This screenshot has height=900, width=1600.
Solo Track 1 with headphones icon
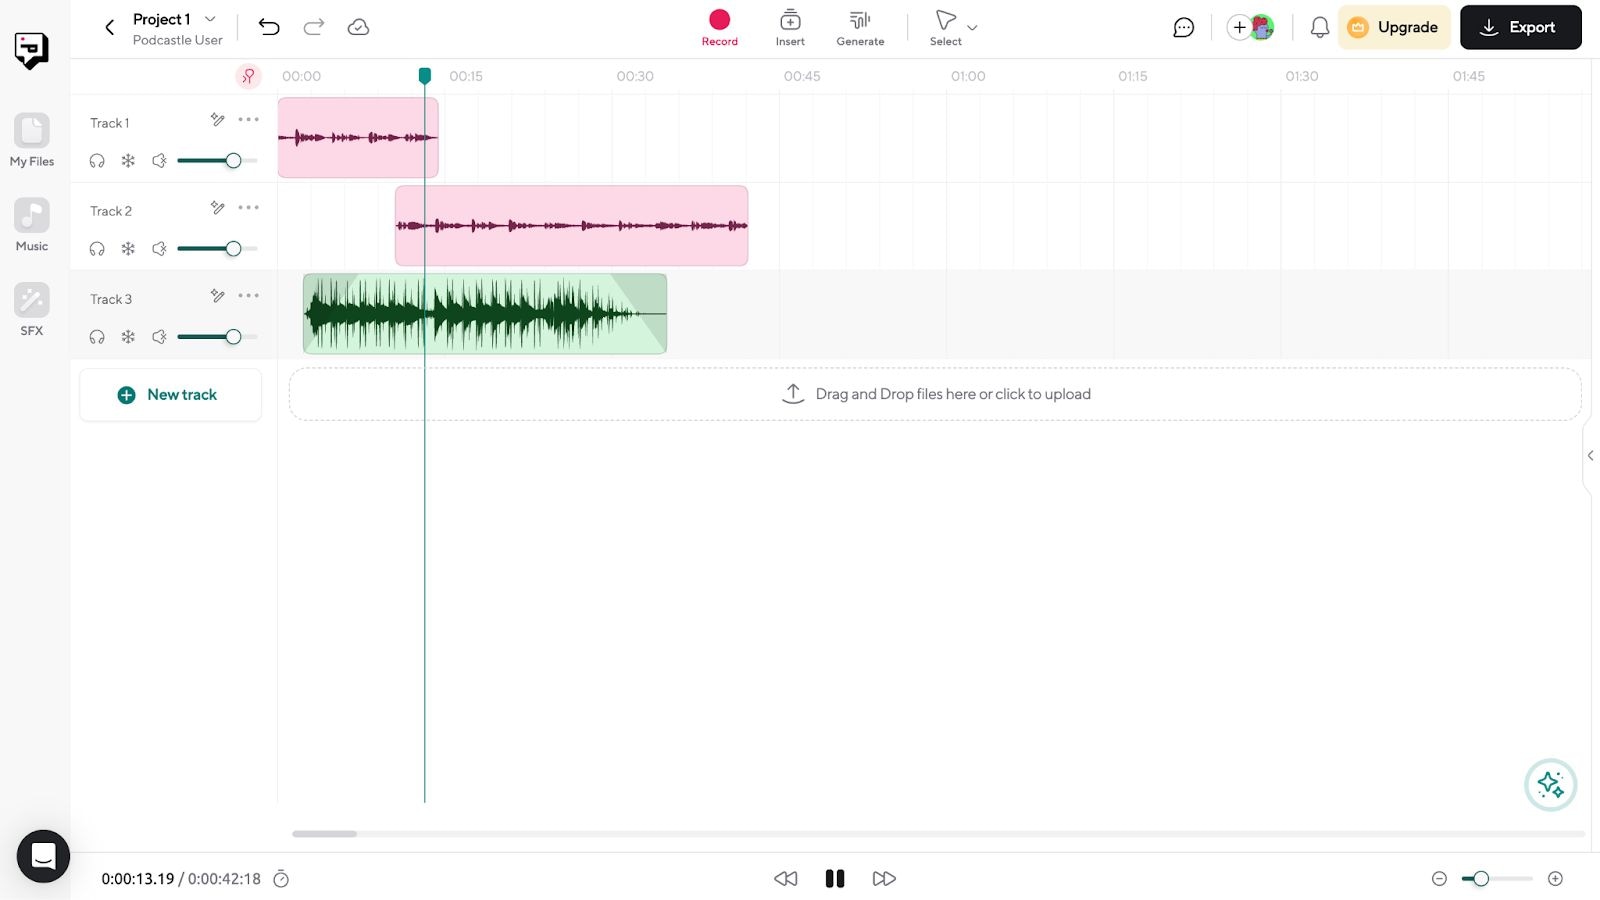97,161
